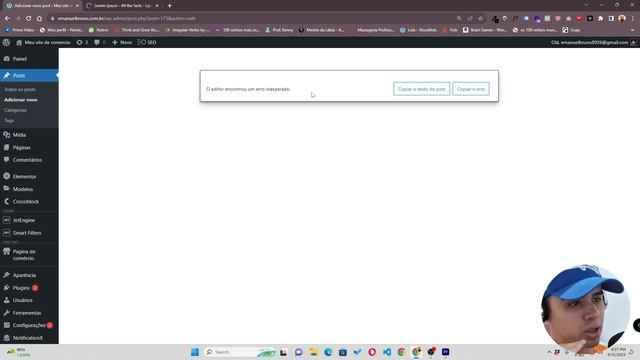Open Microsoft Edge from the taskbar
The height and width of the screenshot is (360, 640).
[x=328, y=352]
